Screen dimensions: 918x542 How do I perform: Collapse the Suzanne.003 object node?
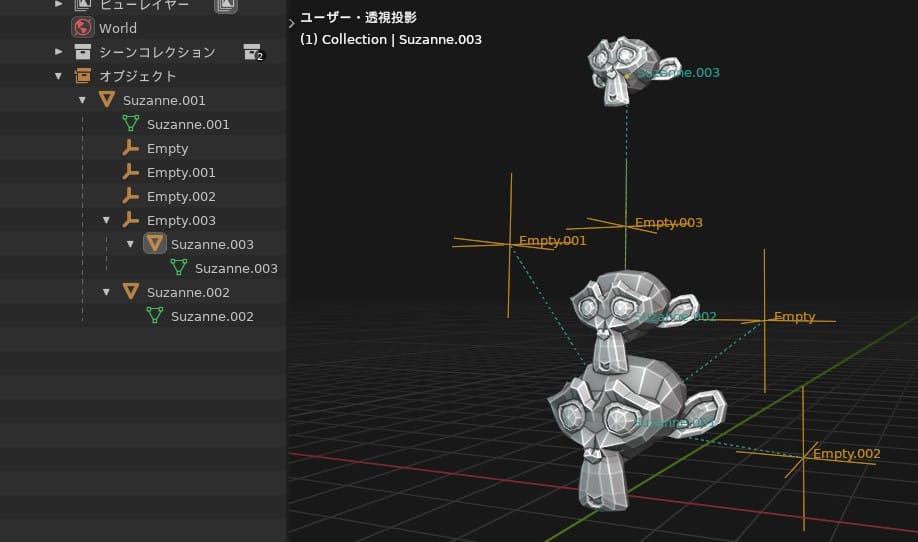point(130,244)
